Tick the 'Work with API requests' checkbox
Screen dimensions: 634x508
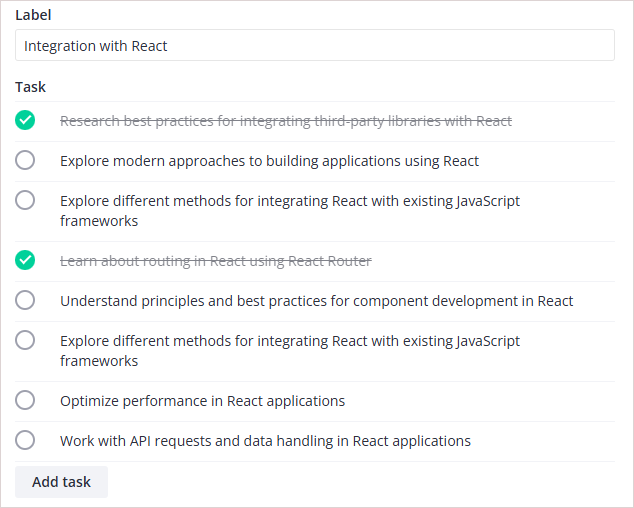point(25,440)
